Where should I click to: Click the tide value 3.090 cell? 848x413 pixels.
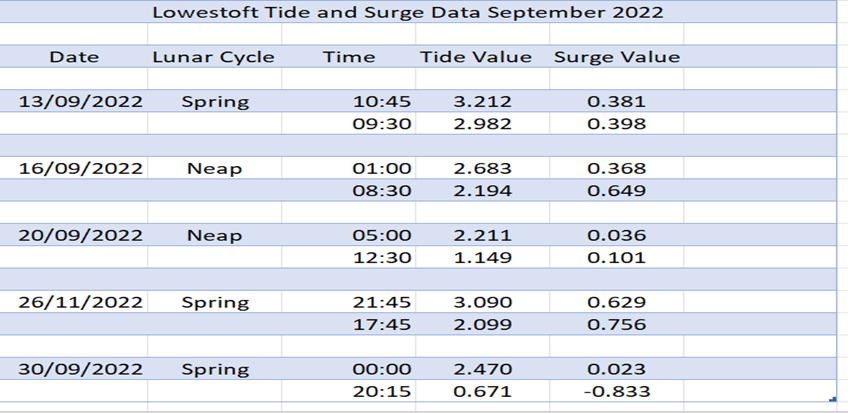(482, 302)
